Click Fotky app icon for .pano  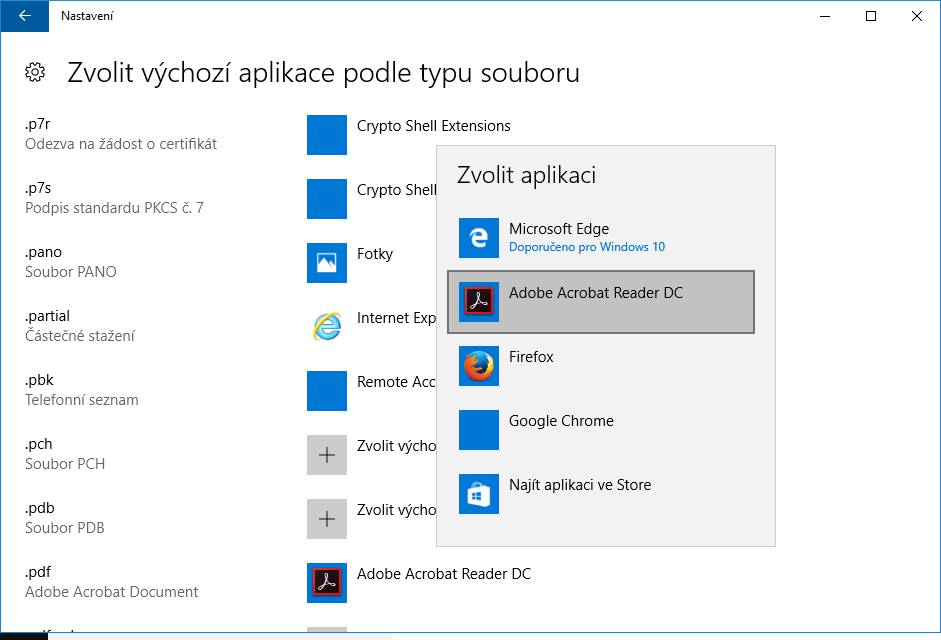click(326, 262)
